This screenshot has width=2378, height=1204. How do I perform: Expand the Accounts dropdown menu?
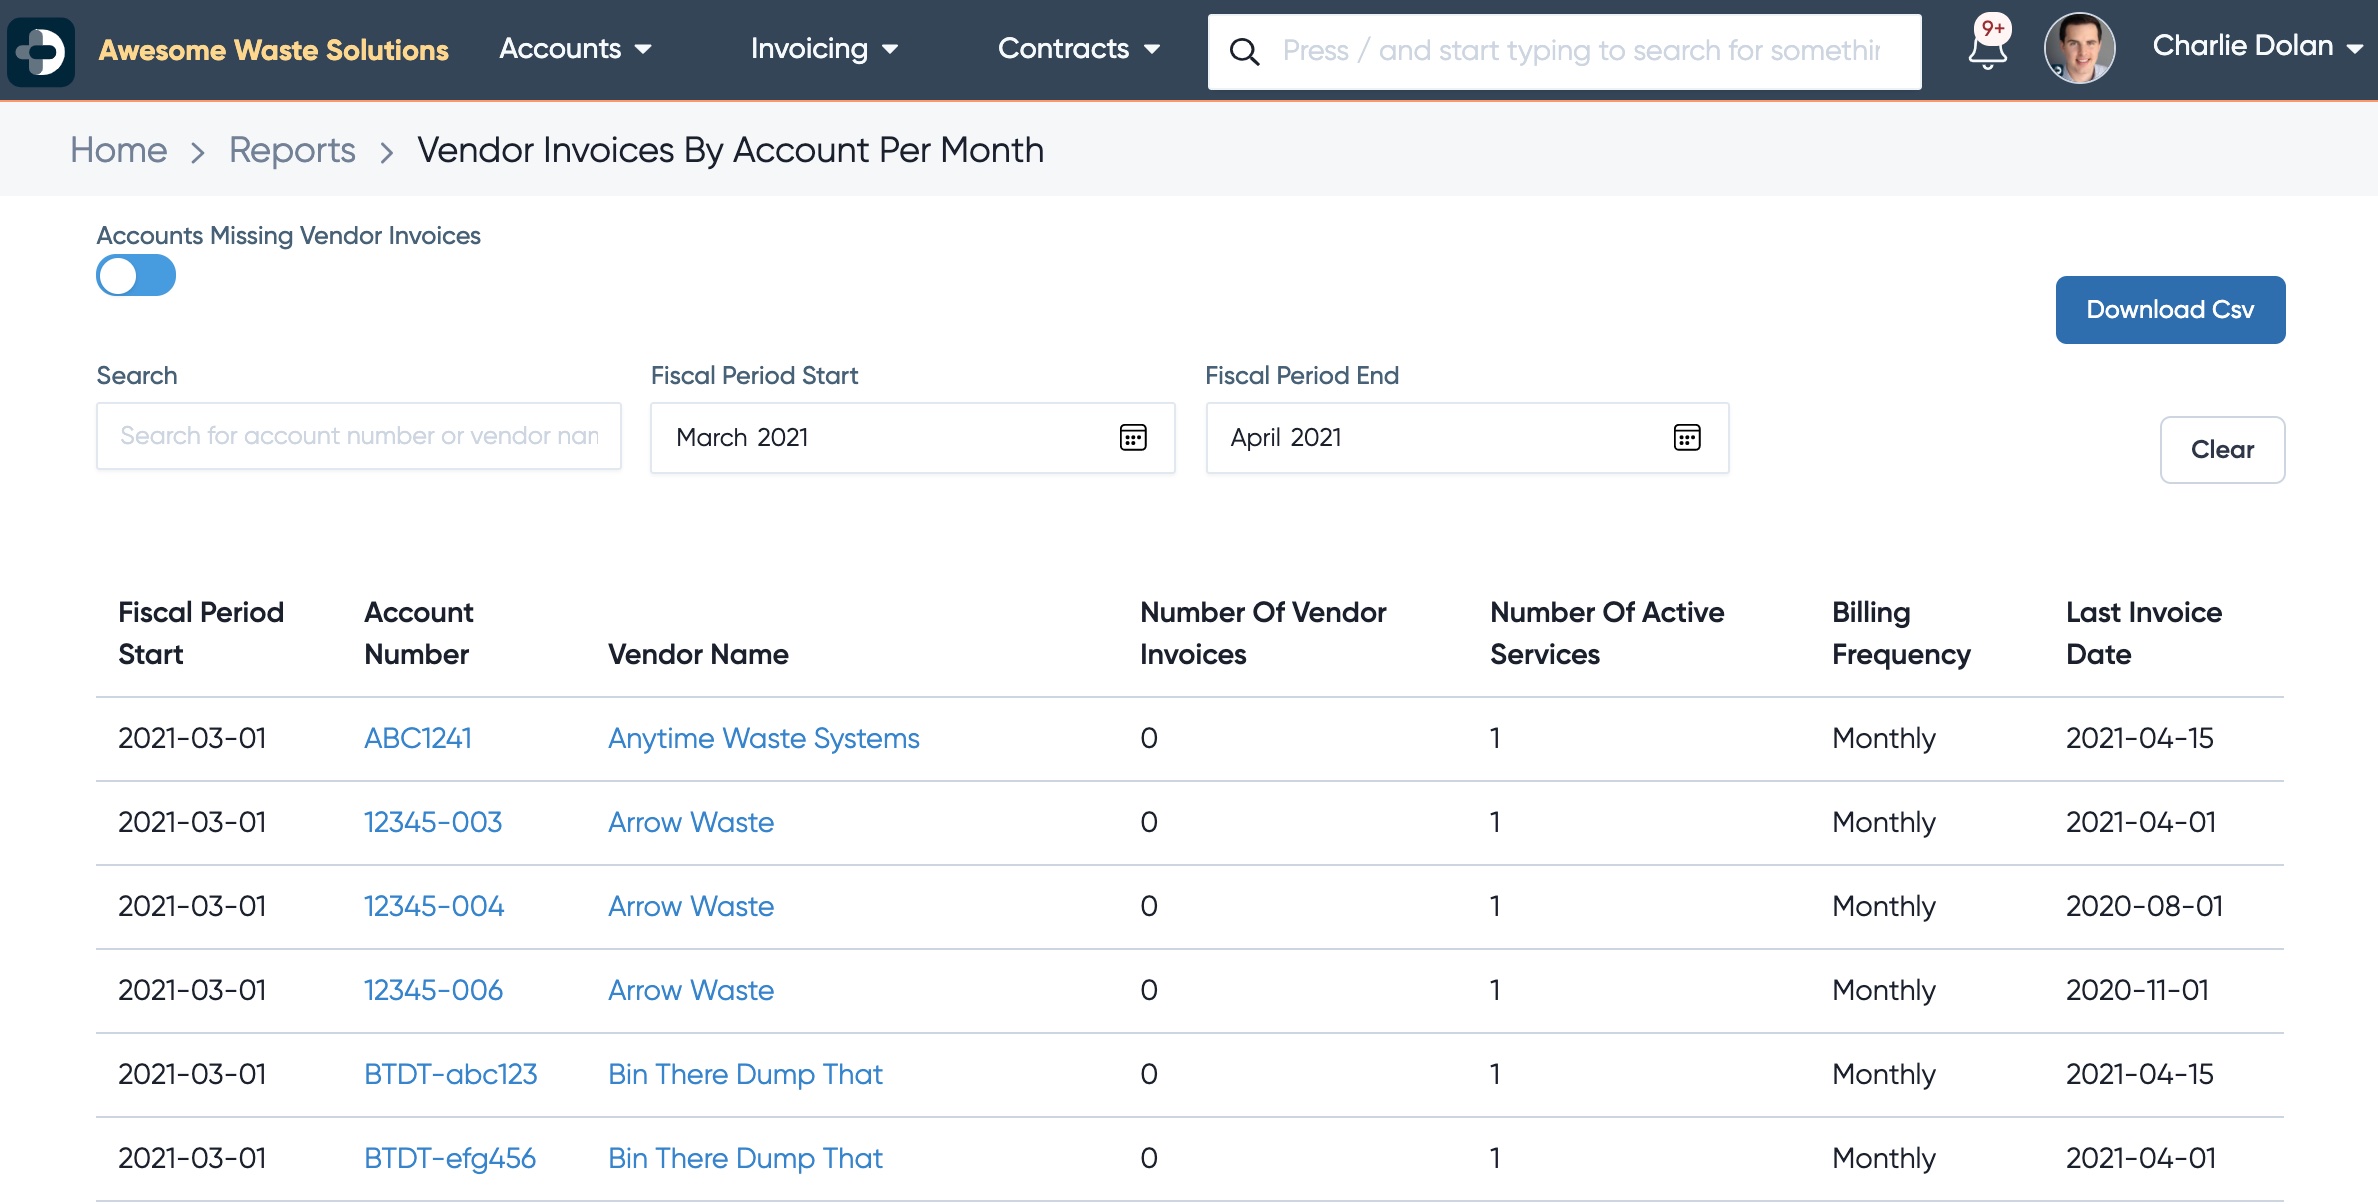click(x=575, y=48)
